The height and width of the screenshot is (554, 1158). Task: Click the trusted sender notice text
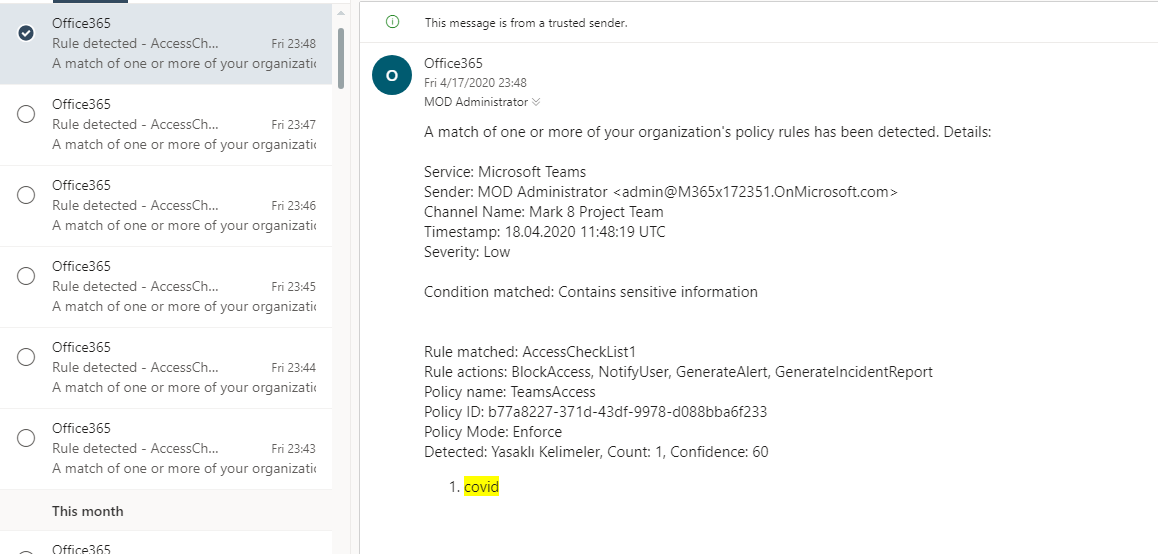[x=526, y=23]
